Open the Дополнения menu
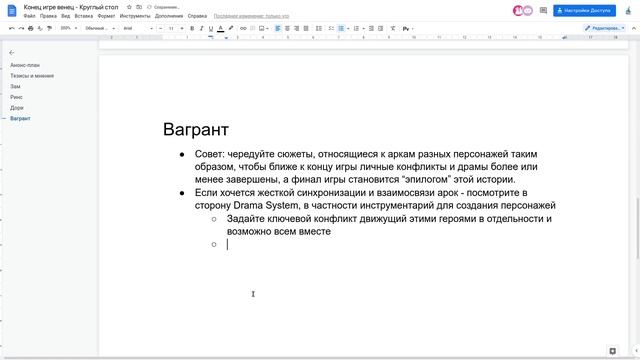 (x=169, y=16)
